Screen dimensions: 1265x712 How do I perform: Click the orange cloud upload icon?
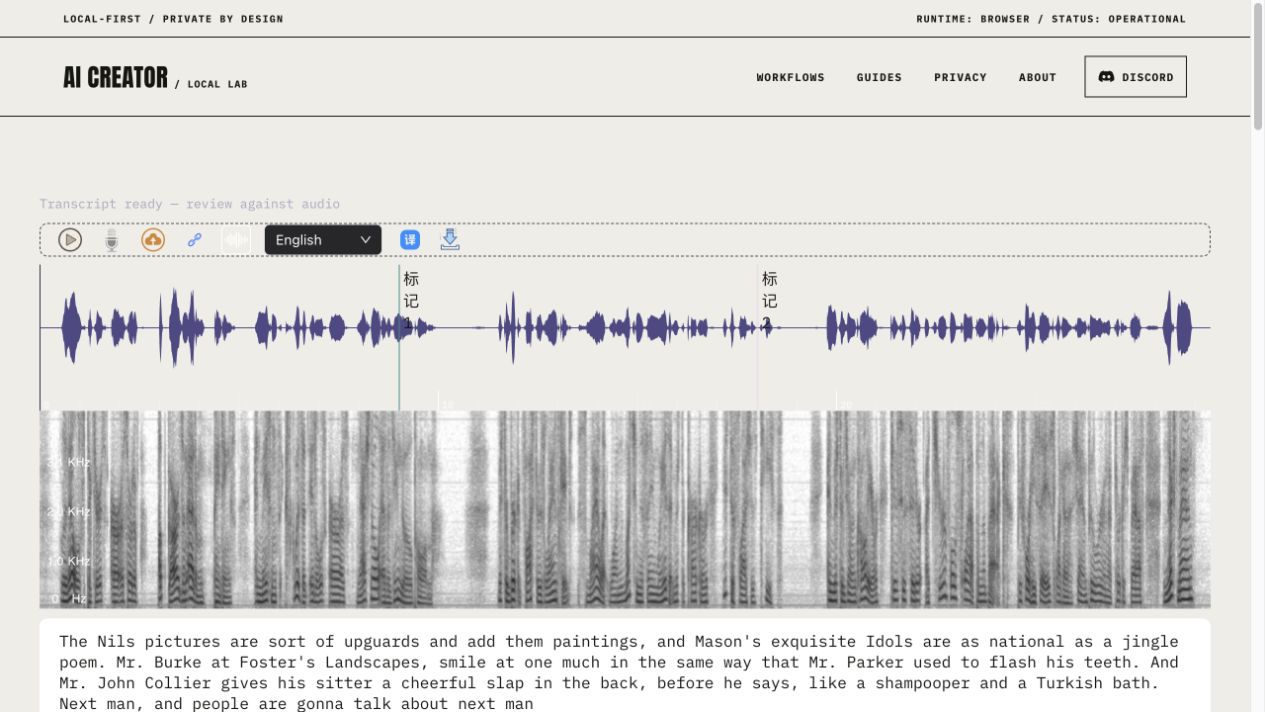click(x=153, y=240)
